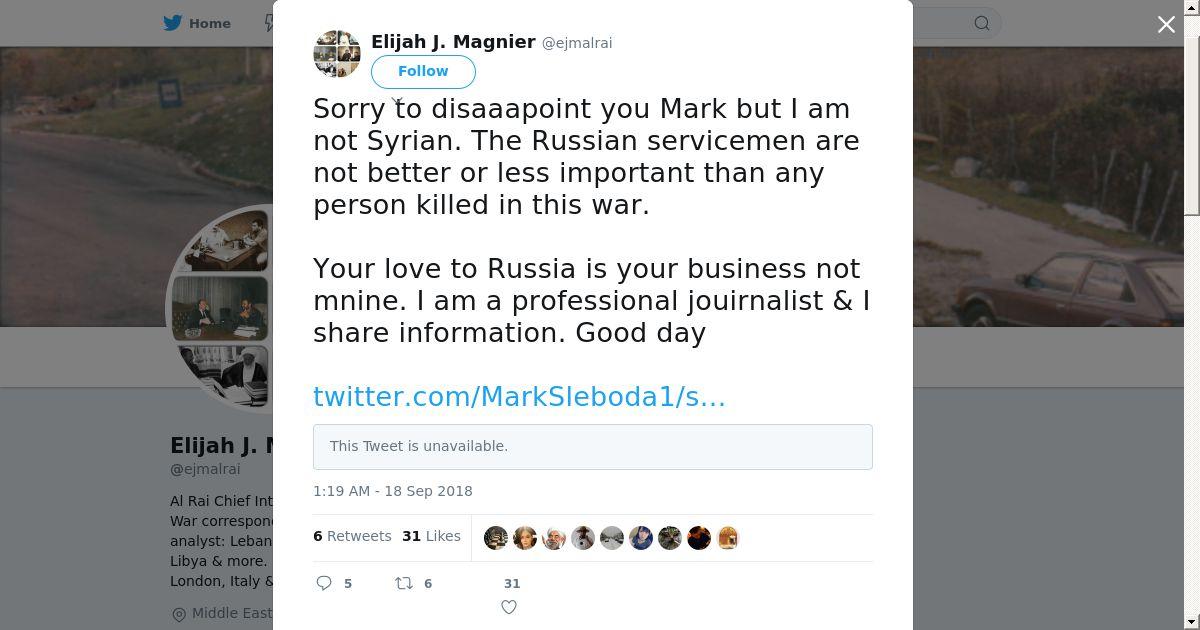Screen dimensions: 1200x630
Task: Open the twitter.com/MarkSleboda1 link
Action: tap(519, 396)
